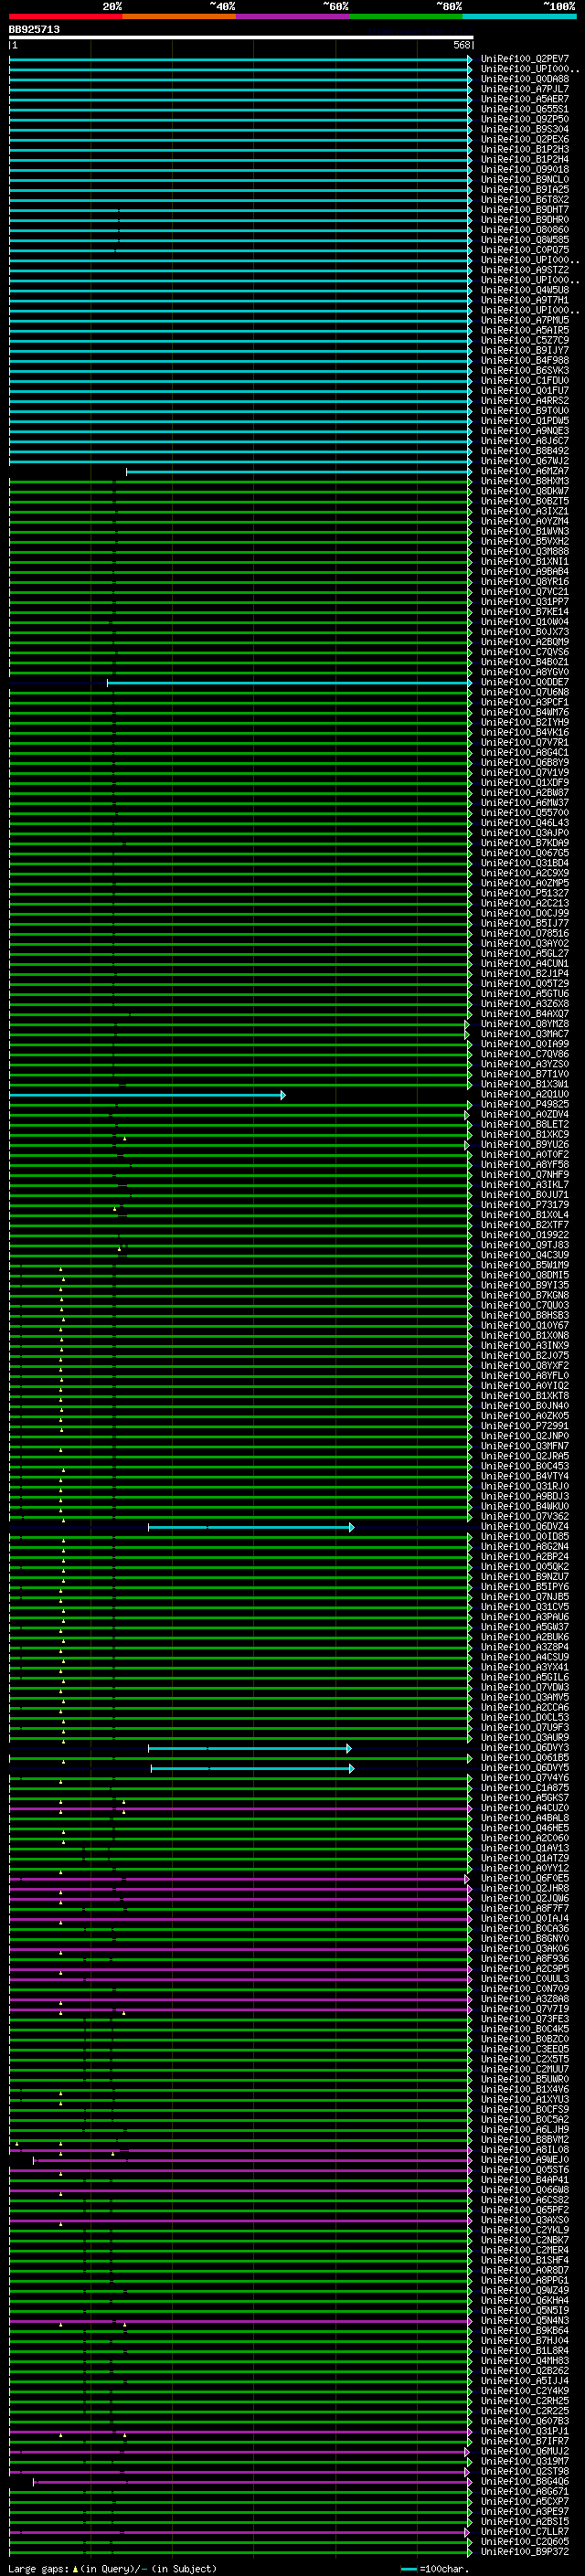Click hit label UniRef100_C5Z7C9

point(524,340)
